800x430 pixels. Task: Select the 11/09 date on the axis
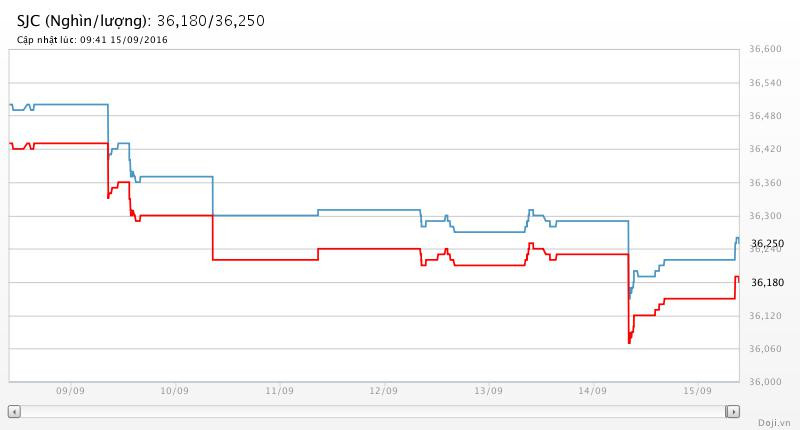pyautogui.click(x=279, y=391)
